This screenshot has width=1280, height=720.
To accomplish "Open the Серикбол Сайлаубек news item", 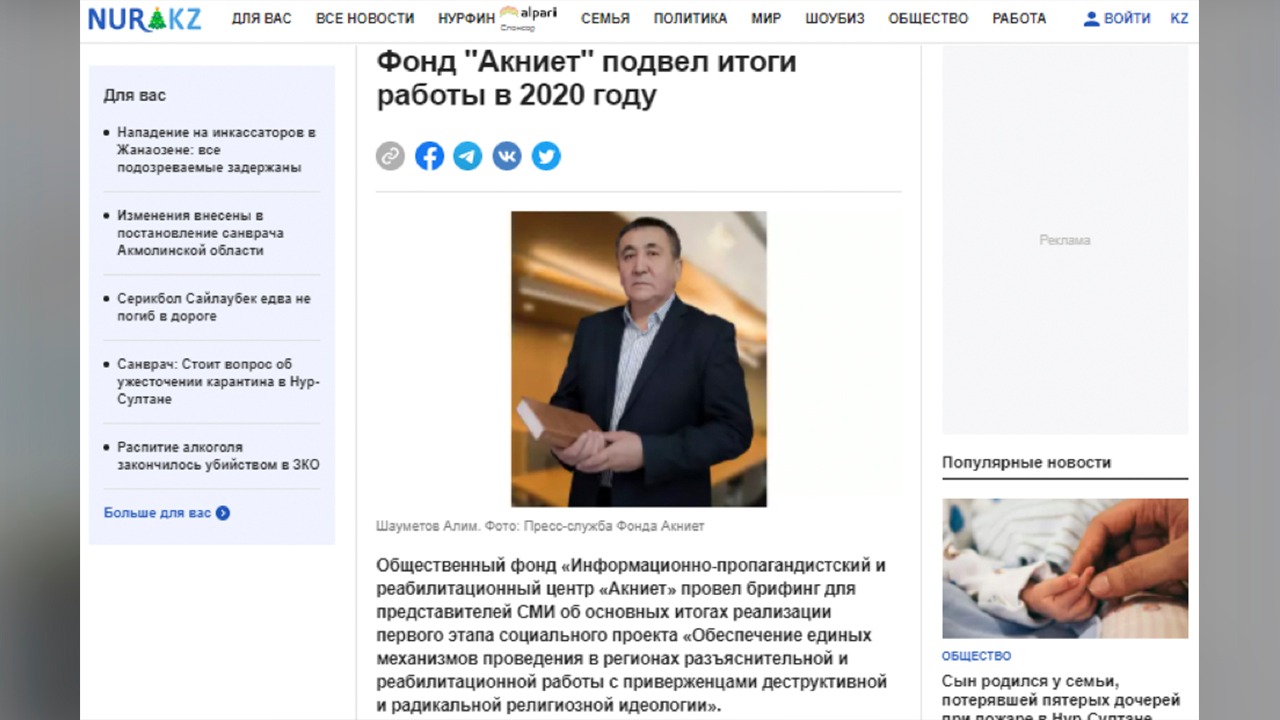I will [214, 307].
